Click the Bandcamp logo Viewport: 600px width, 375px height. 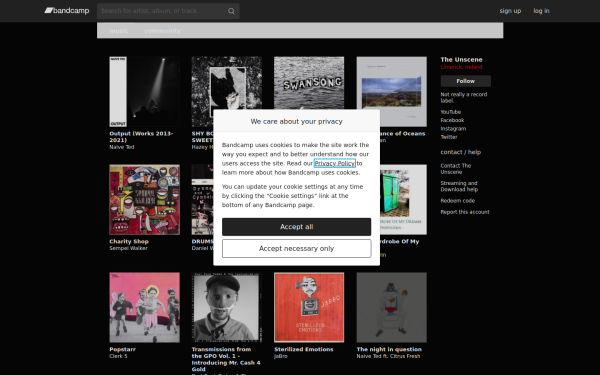[67, 11]
